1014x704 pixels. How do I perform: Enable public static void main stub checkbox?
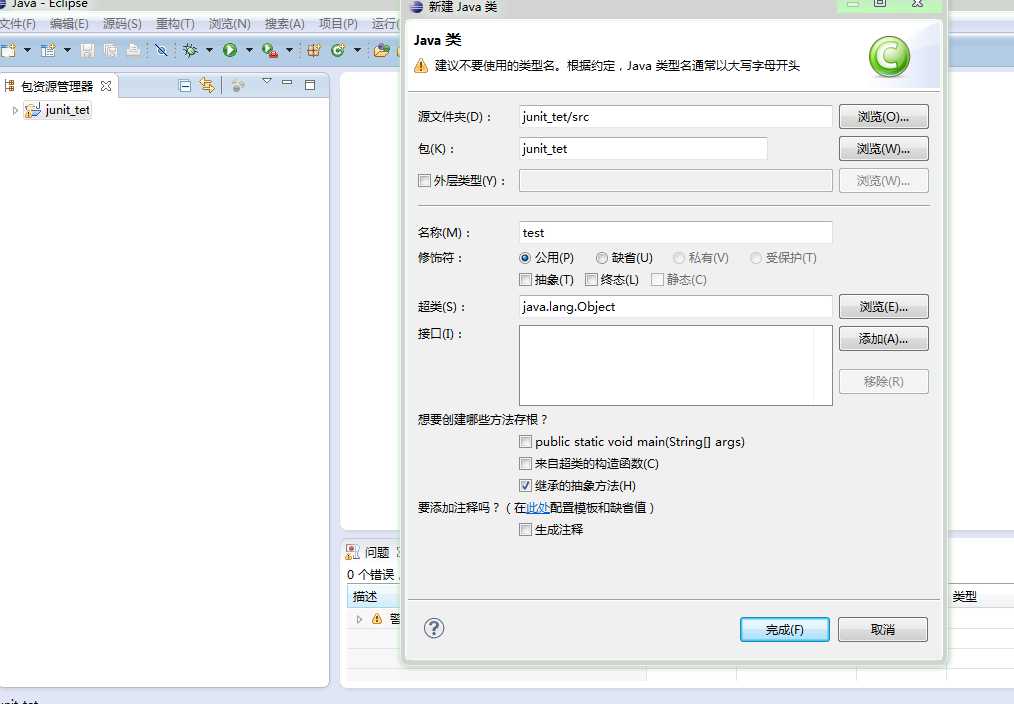(526, 442)
